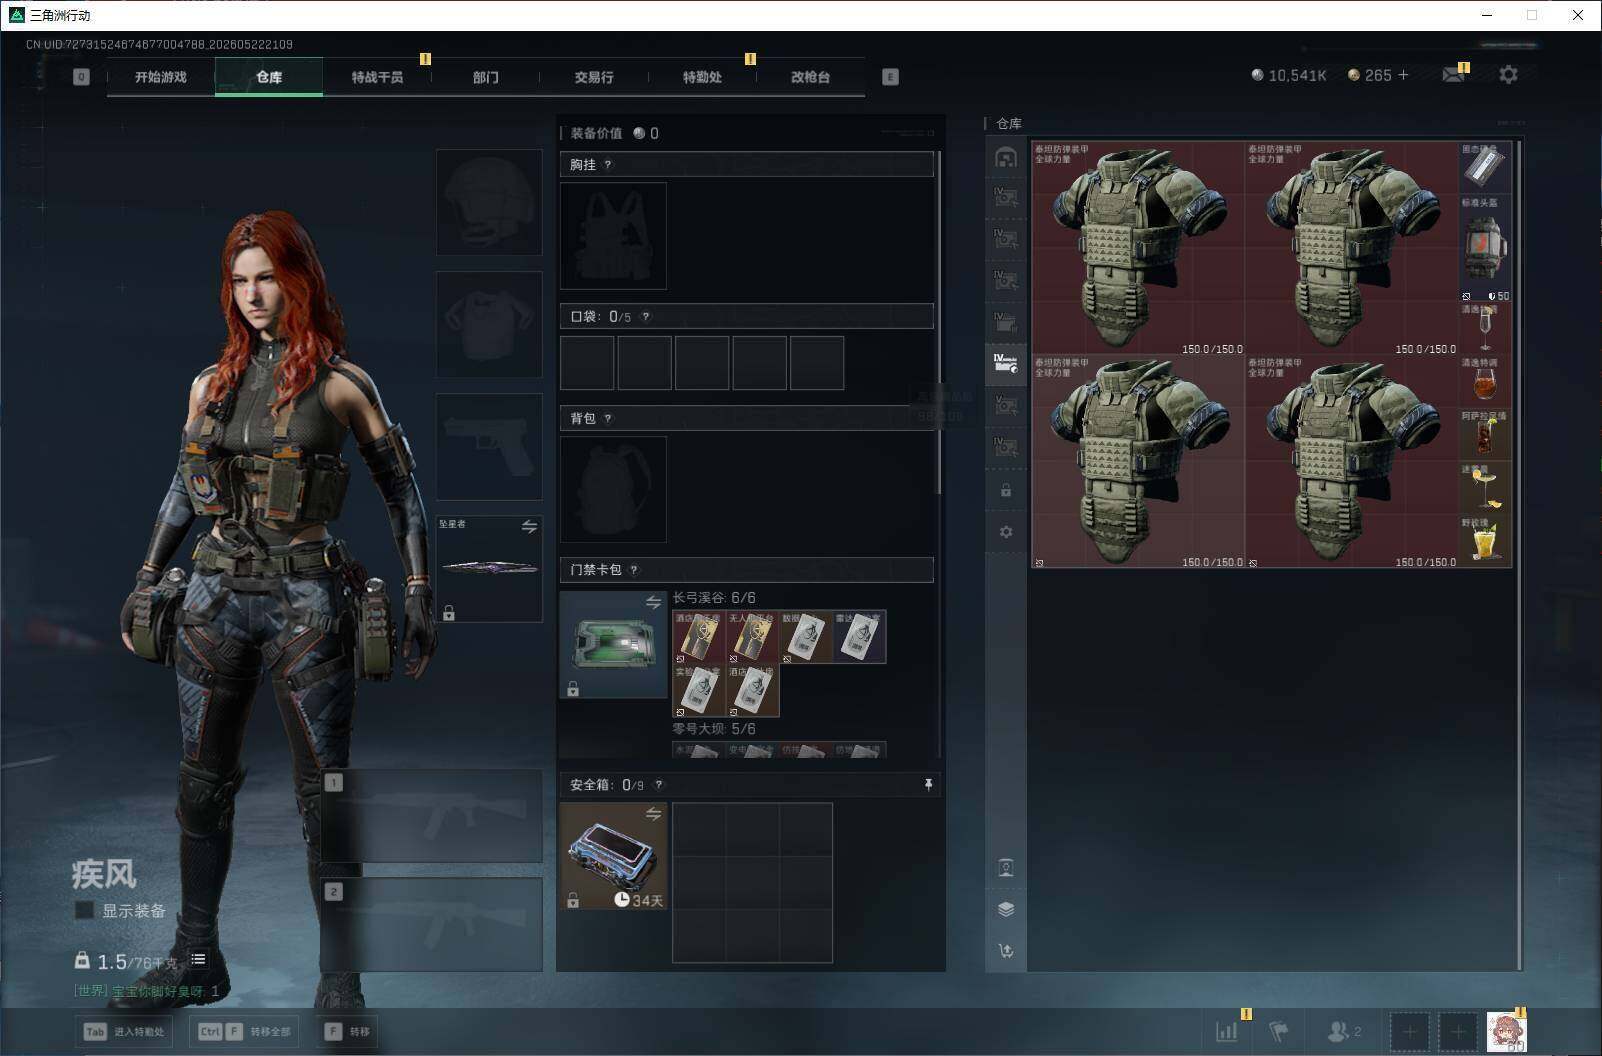Click the lock icon on the safe box

point(573,900)
